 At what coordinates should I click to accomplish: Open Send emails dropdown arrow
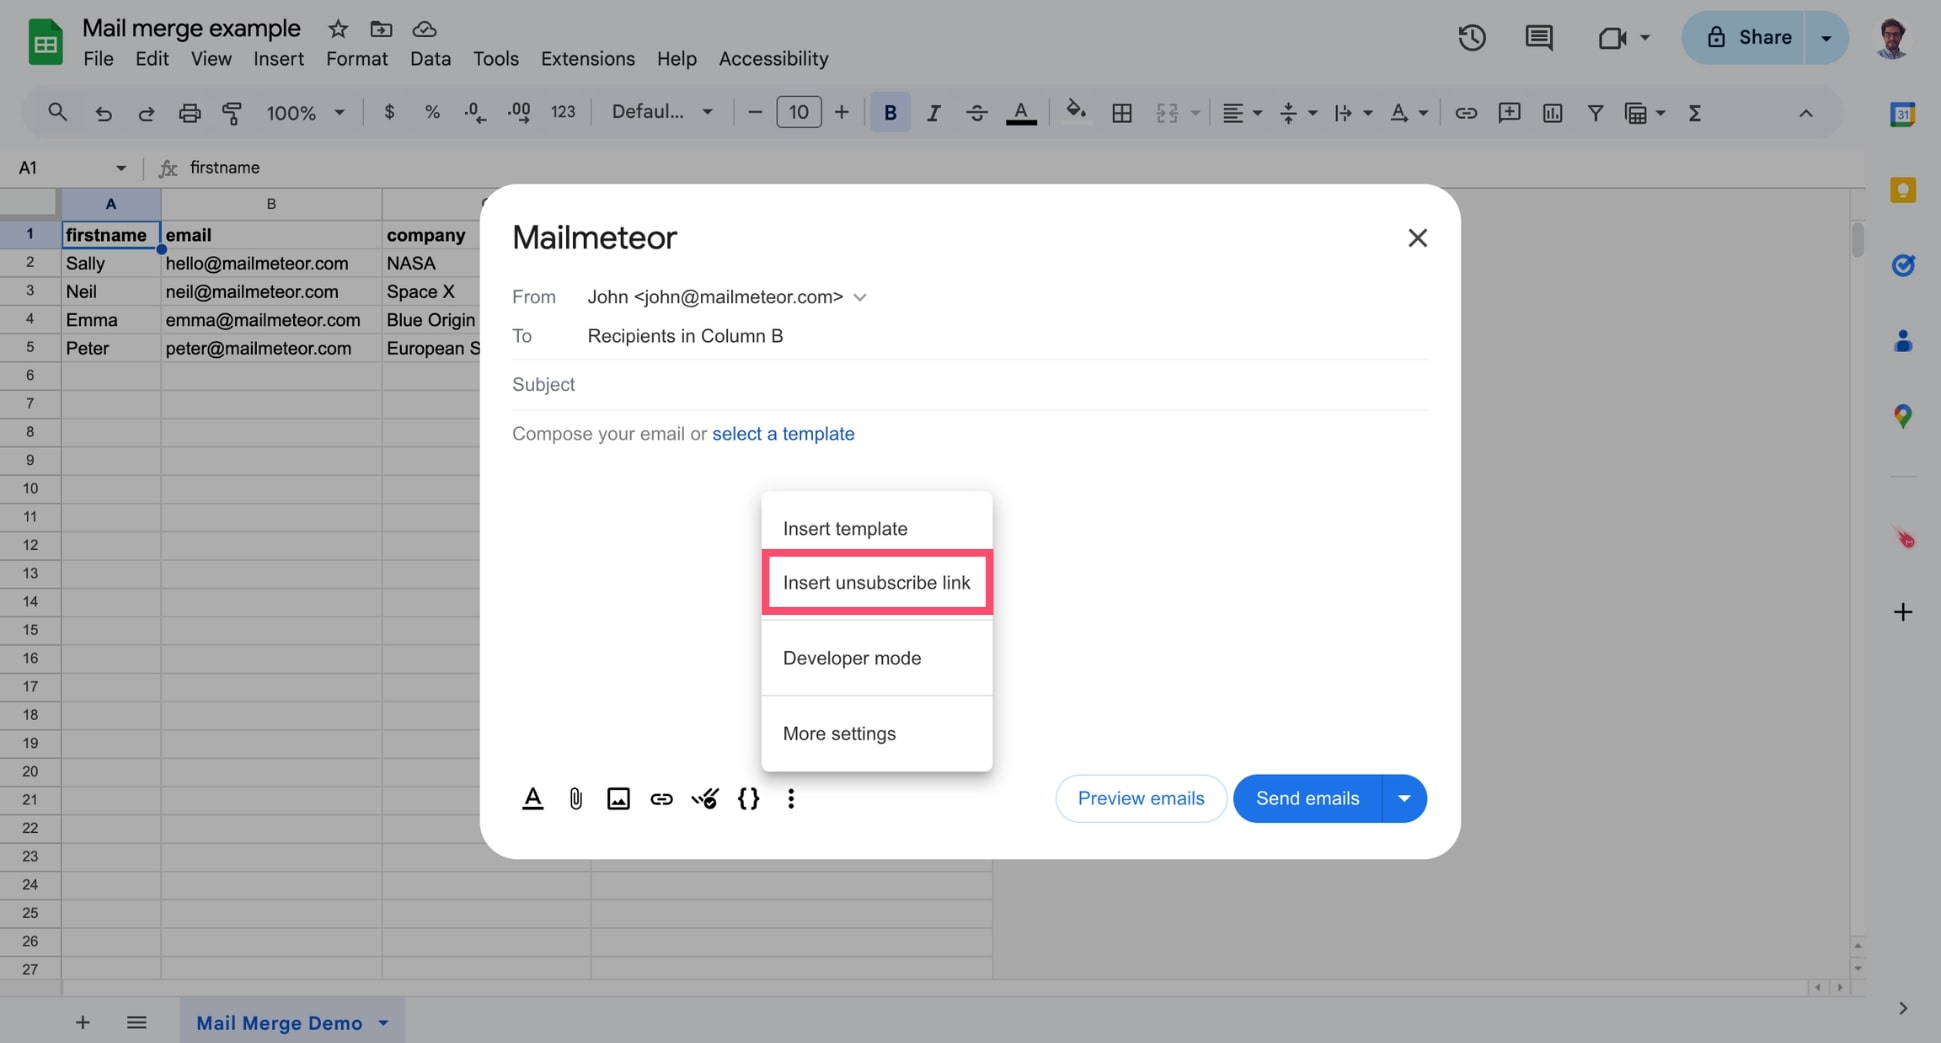pos(1404,799)
